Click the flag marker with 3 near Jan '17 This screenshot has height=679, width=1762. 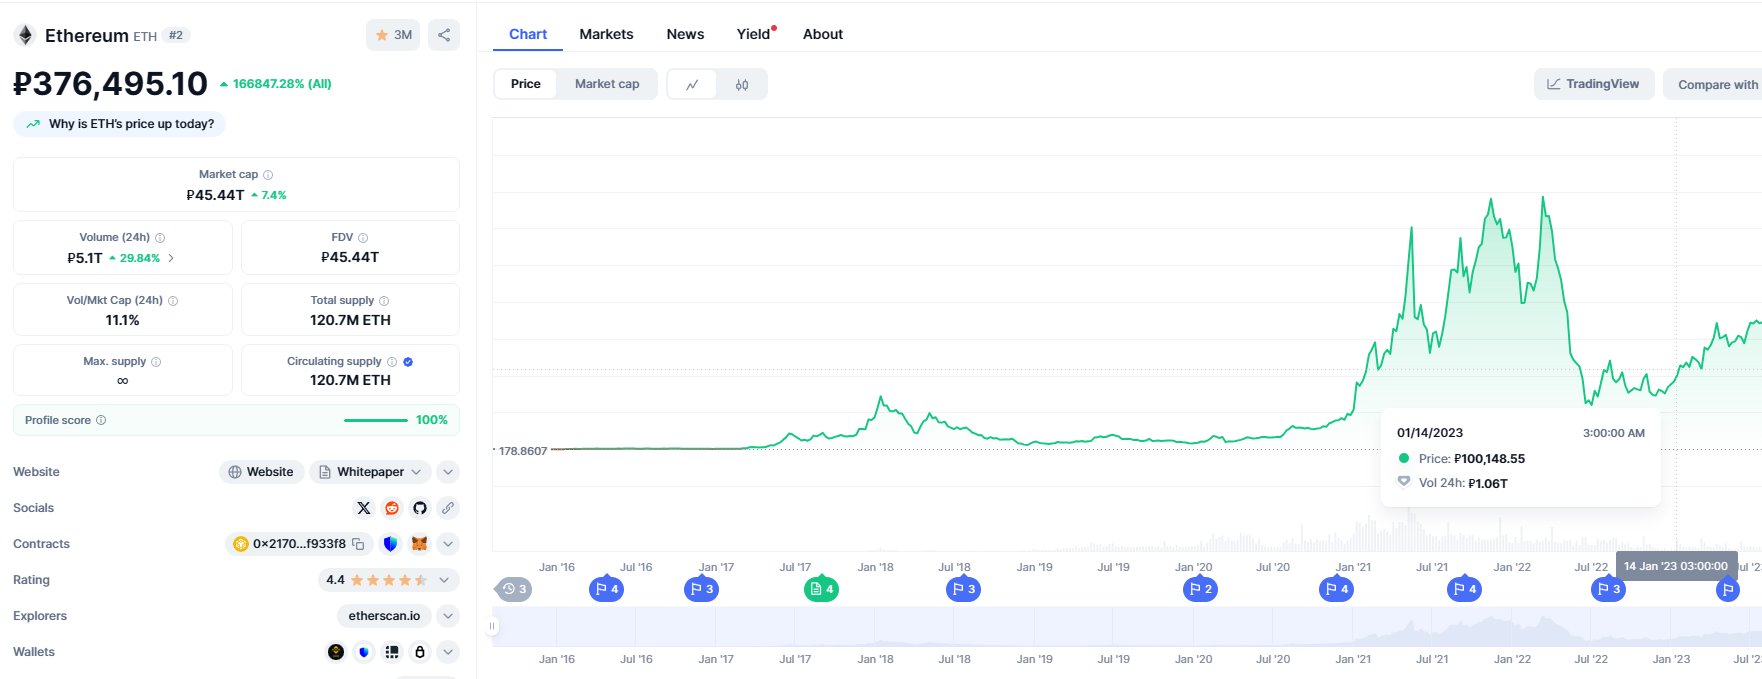pos(701,589)
